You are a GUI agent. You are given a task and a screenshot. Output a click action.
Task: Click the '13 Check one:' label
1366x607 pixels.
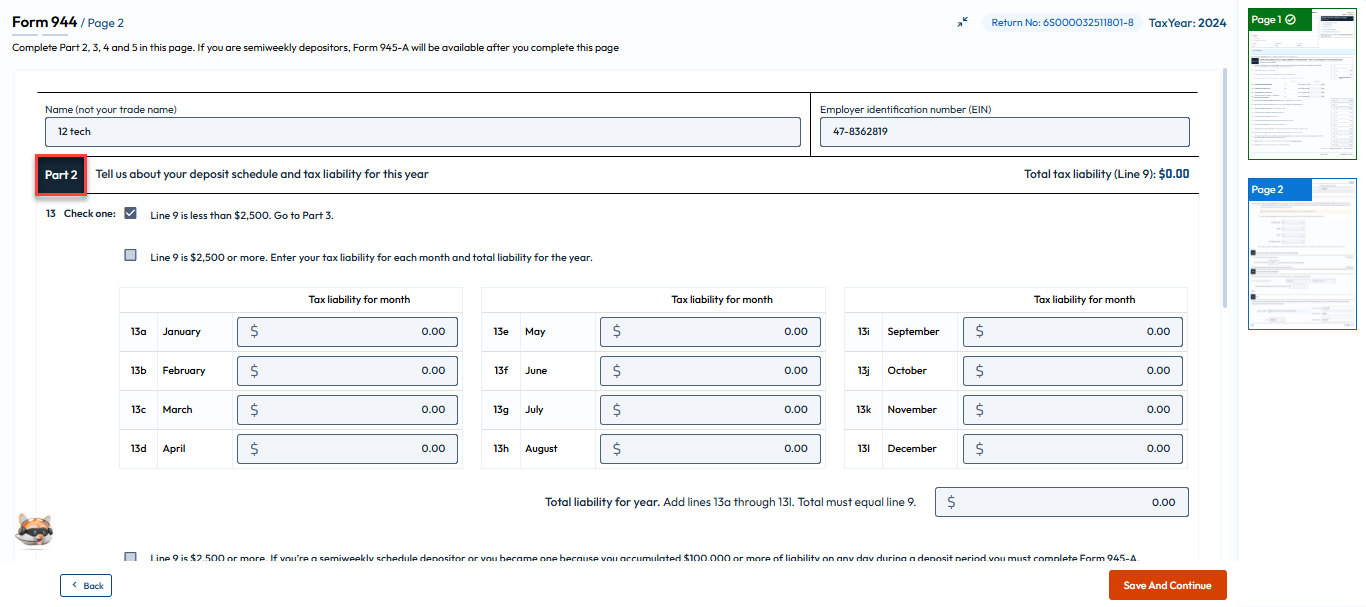coord(80,214)
